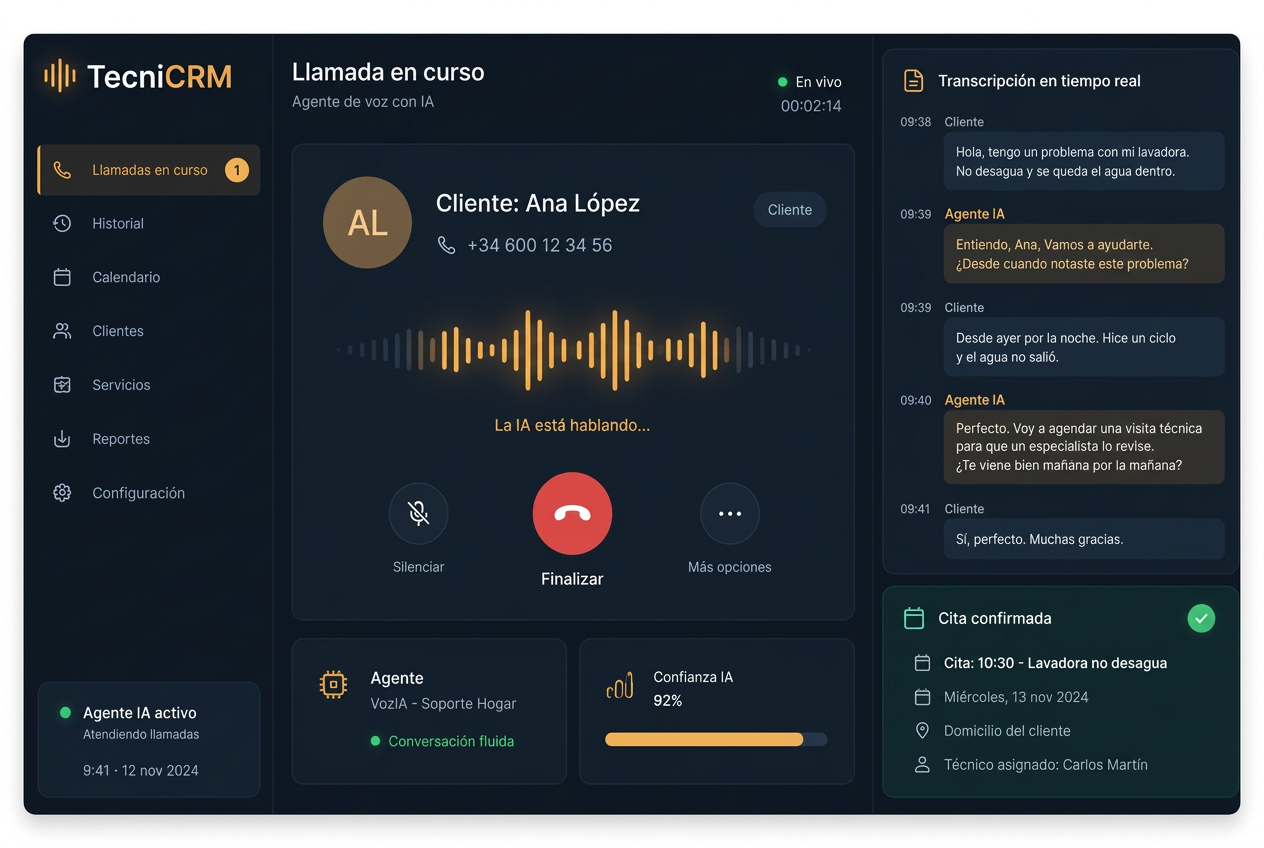Click the chip icon in Agente card

coord(333,684)
